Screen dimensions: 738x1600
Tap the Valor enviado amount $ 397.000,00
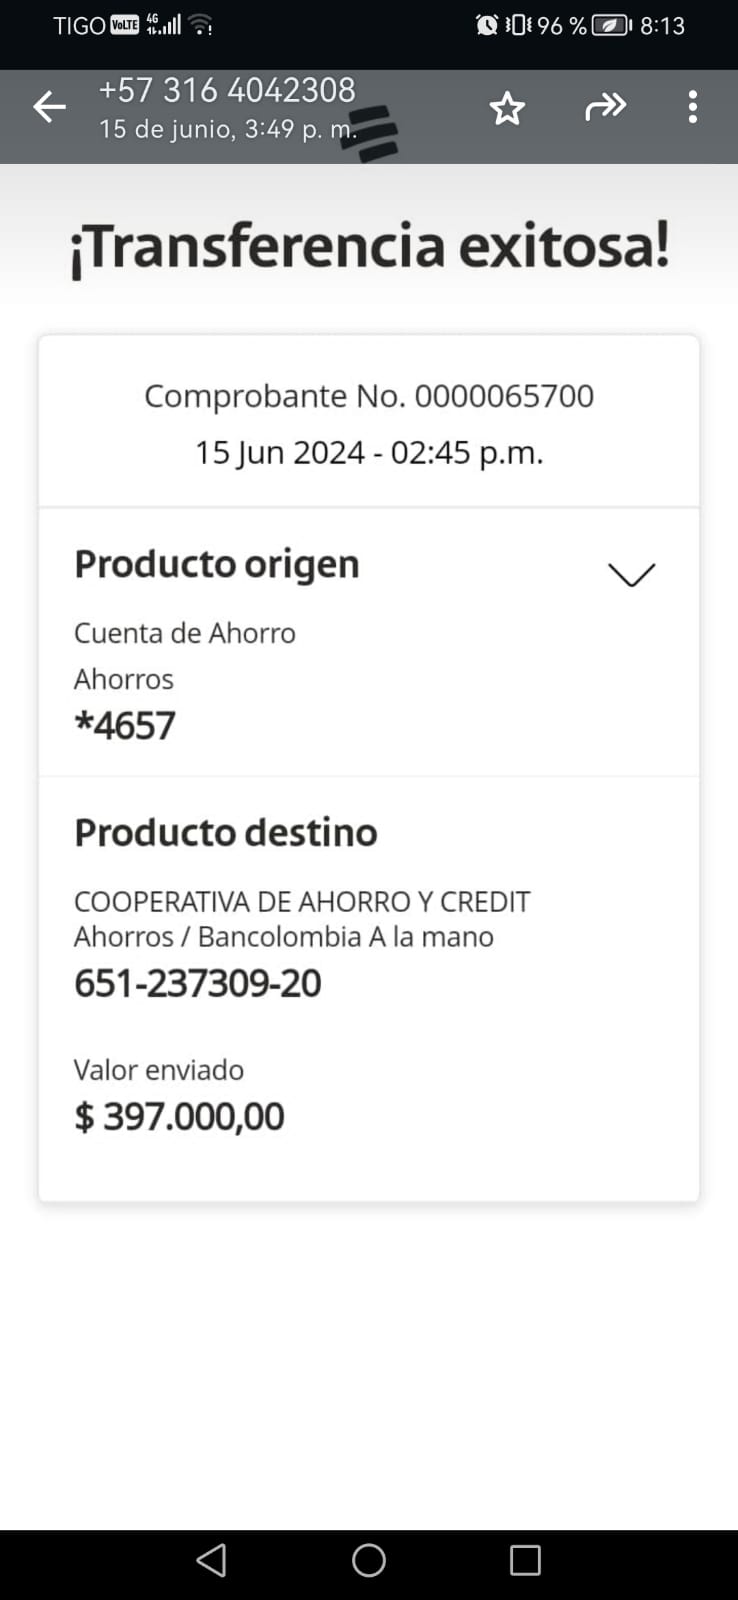coord(180,1116)
